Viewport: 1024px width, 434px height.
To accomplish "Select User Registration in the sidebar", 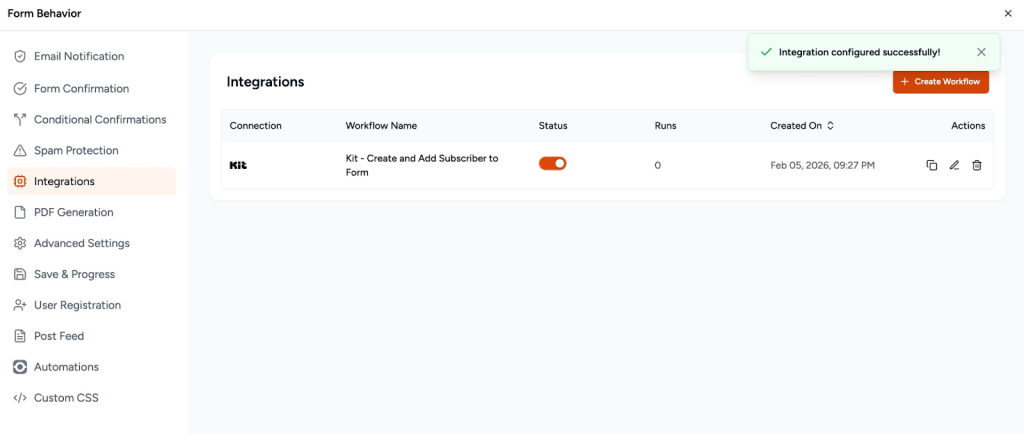I will [x=77, y=305].
